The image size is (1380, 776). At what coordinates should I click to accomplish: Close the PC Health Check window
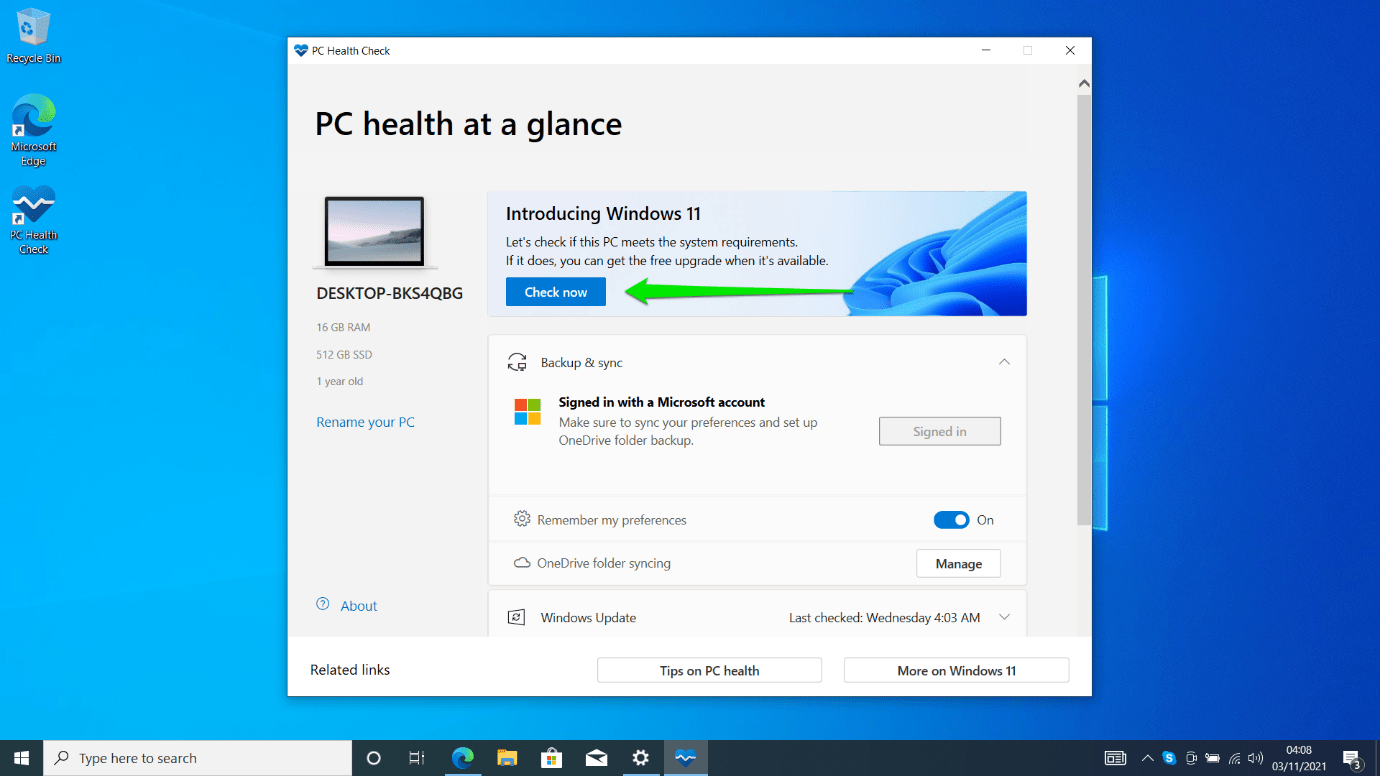1069,50
